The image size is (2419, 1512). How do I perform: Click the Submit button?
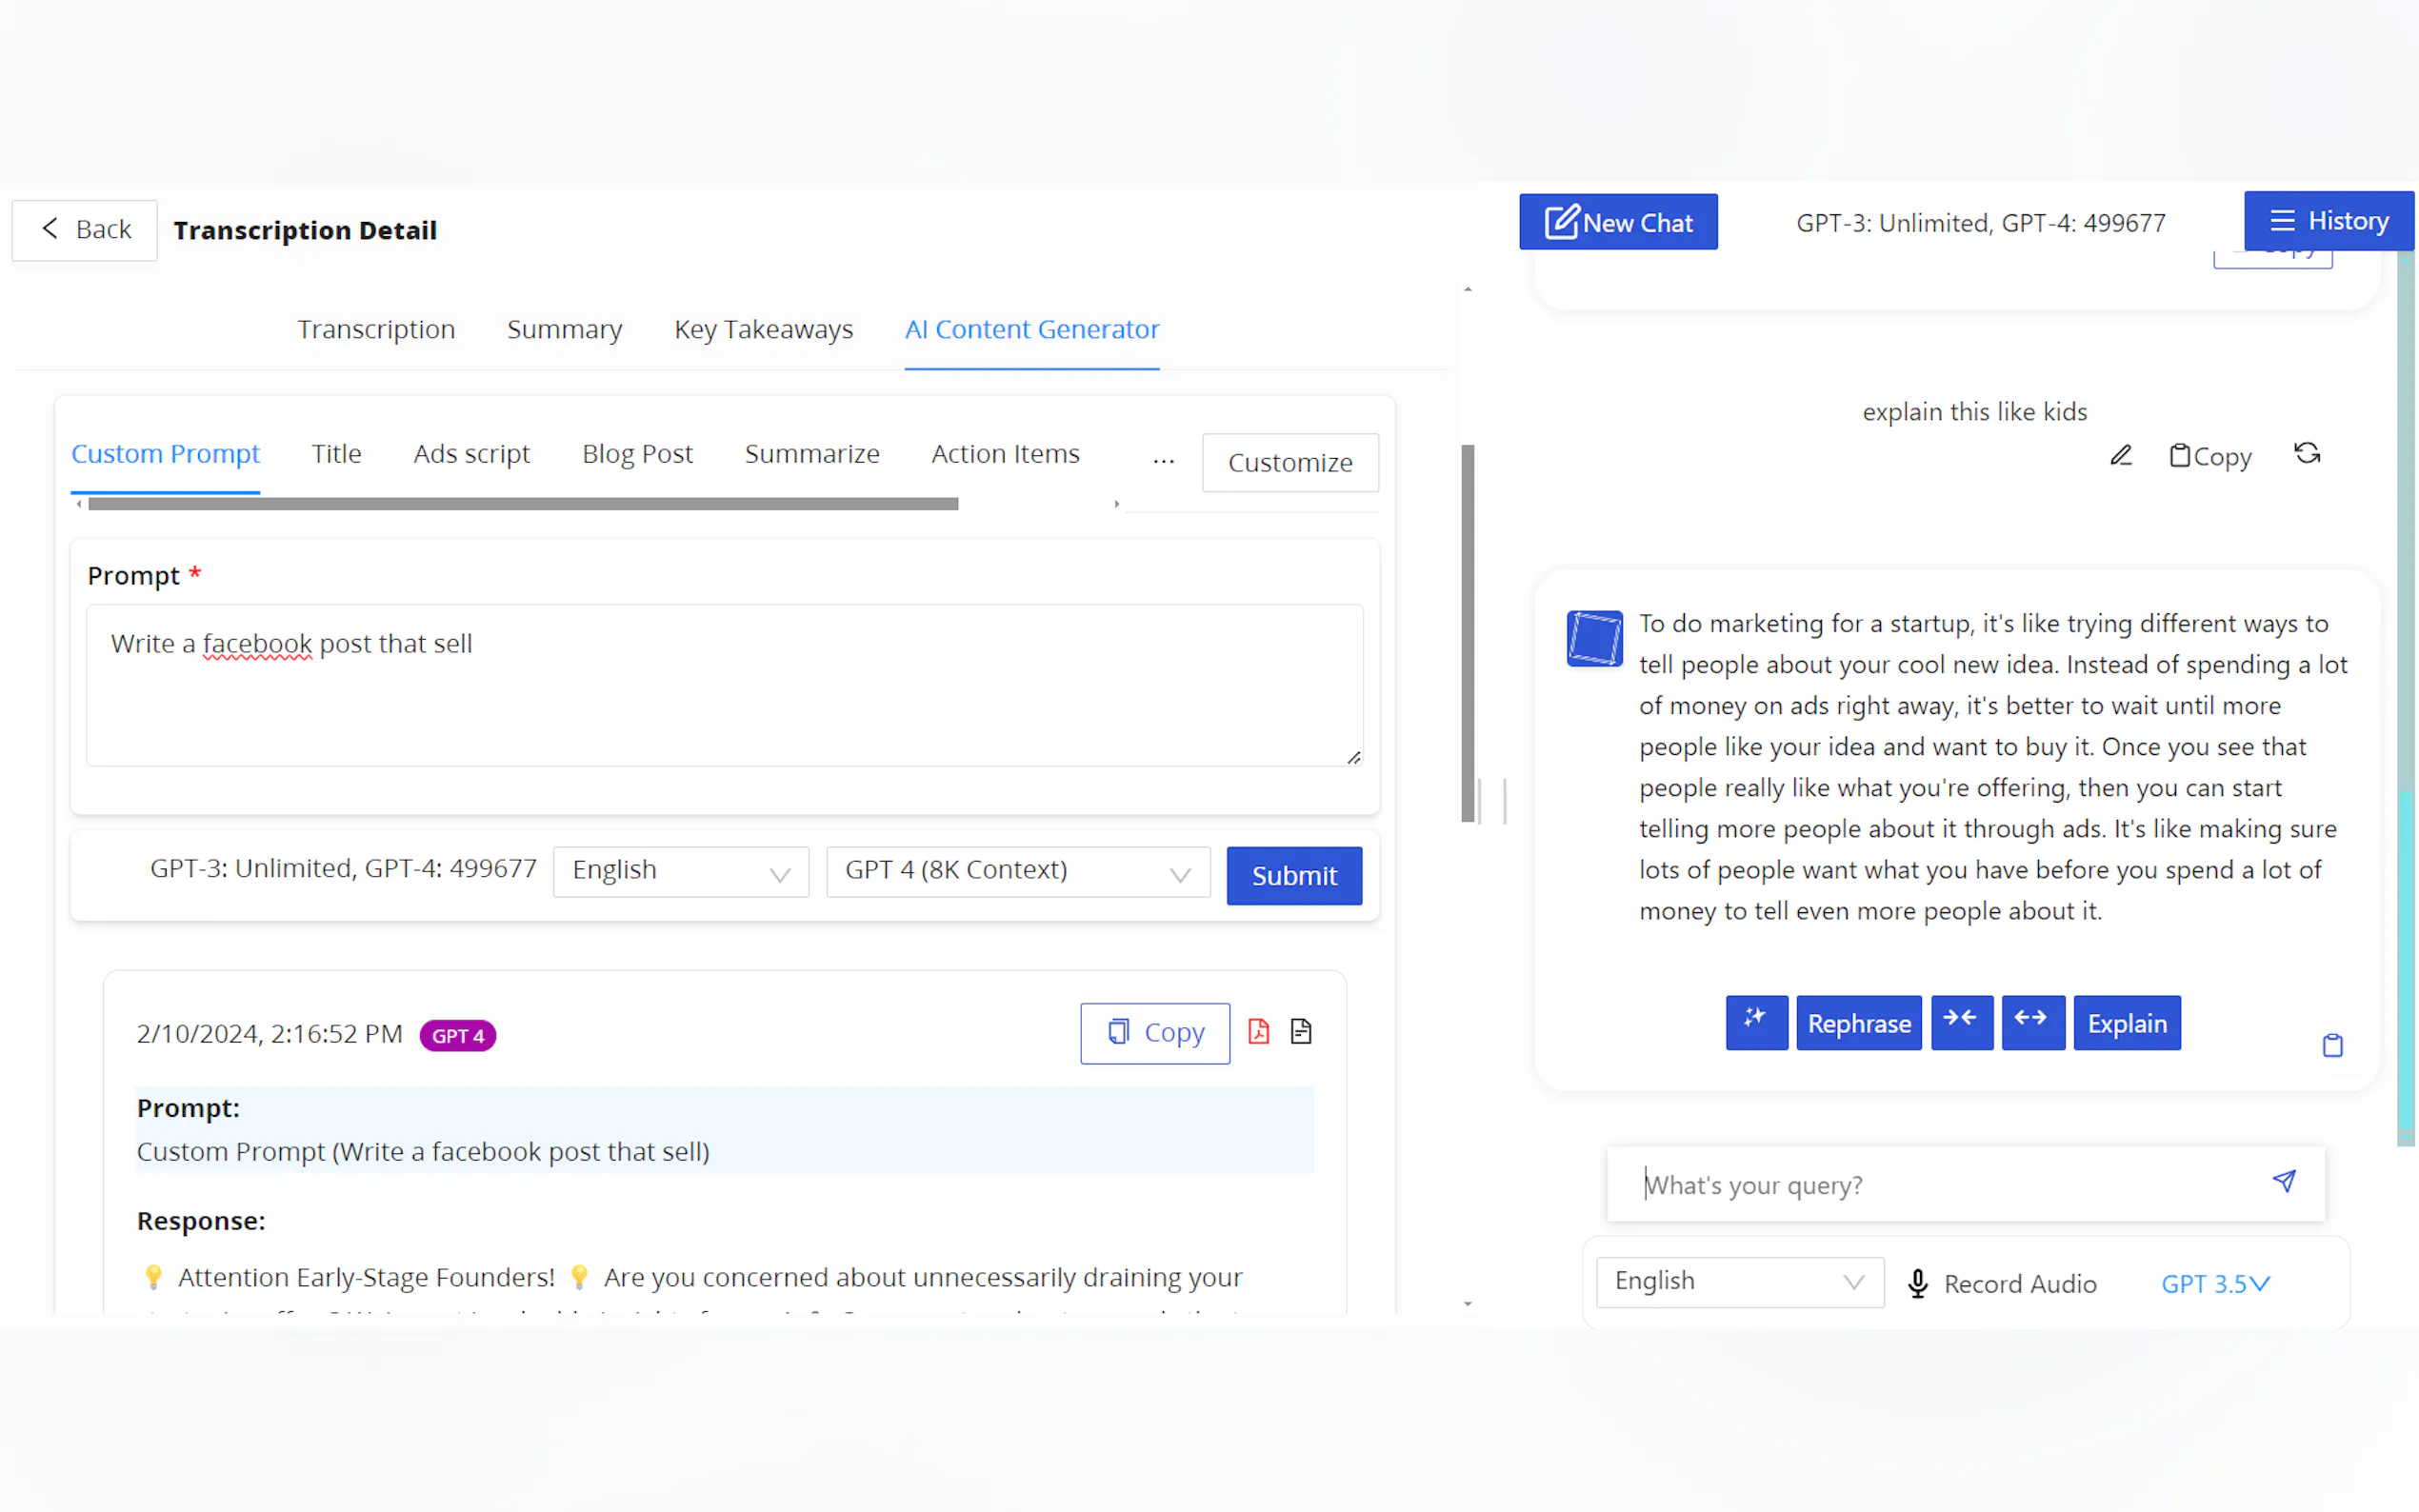click(1293, 875)
